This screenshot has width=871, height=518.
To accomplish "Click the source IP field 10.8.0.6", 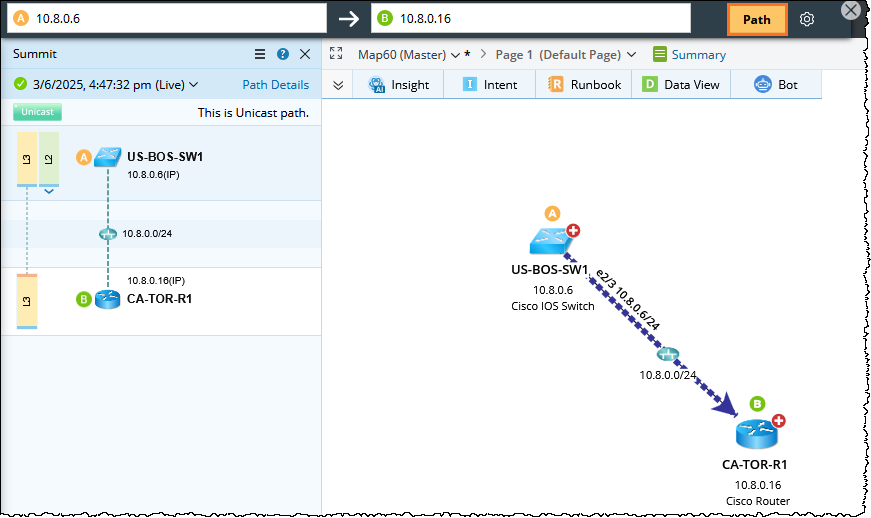I will [x=170, y=18].
